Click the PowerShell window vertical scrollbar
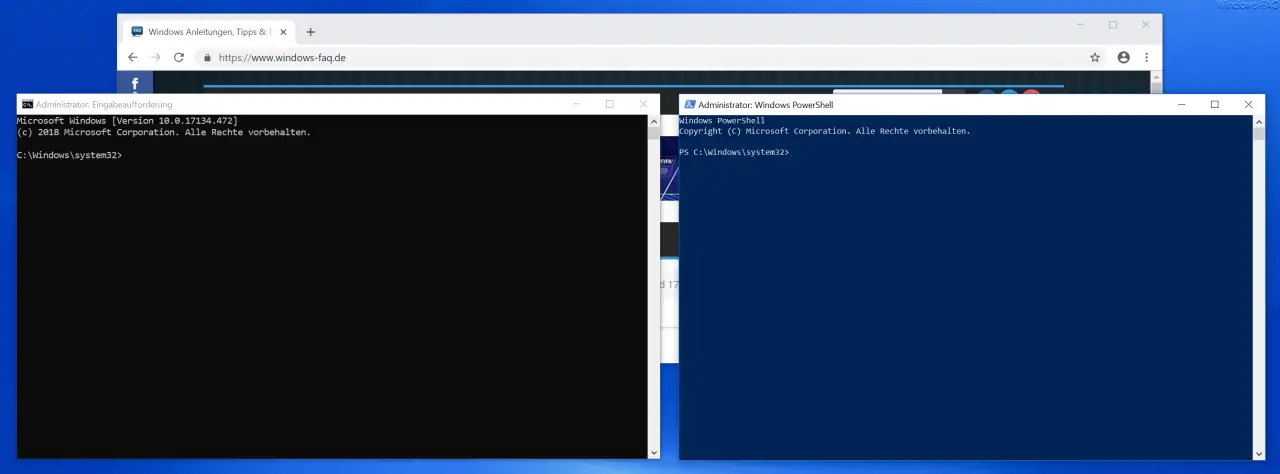Screen dimensions: 1280x474 1257,287
